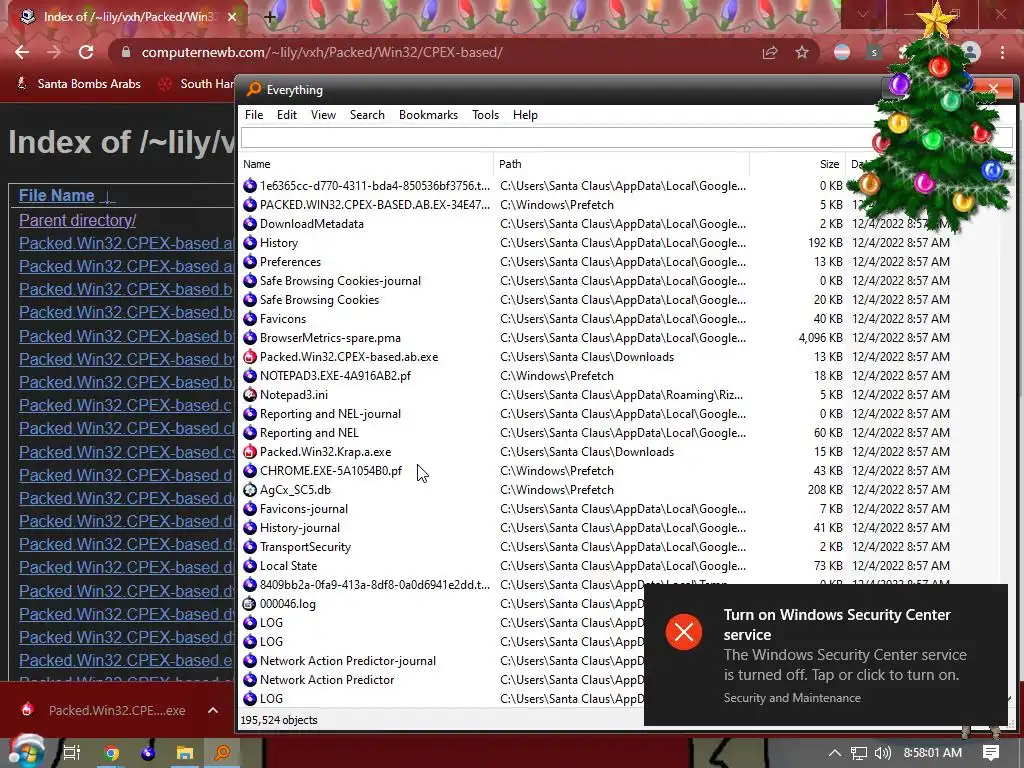Click the red X security notification icon
Screen dimensions: 1024x768
click(684, 632)
